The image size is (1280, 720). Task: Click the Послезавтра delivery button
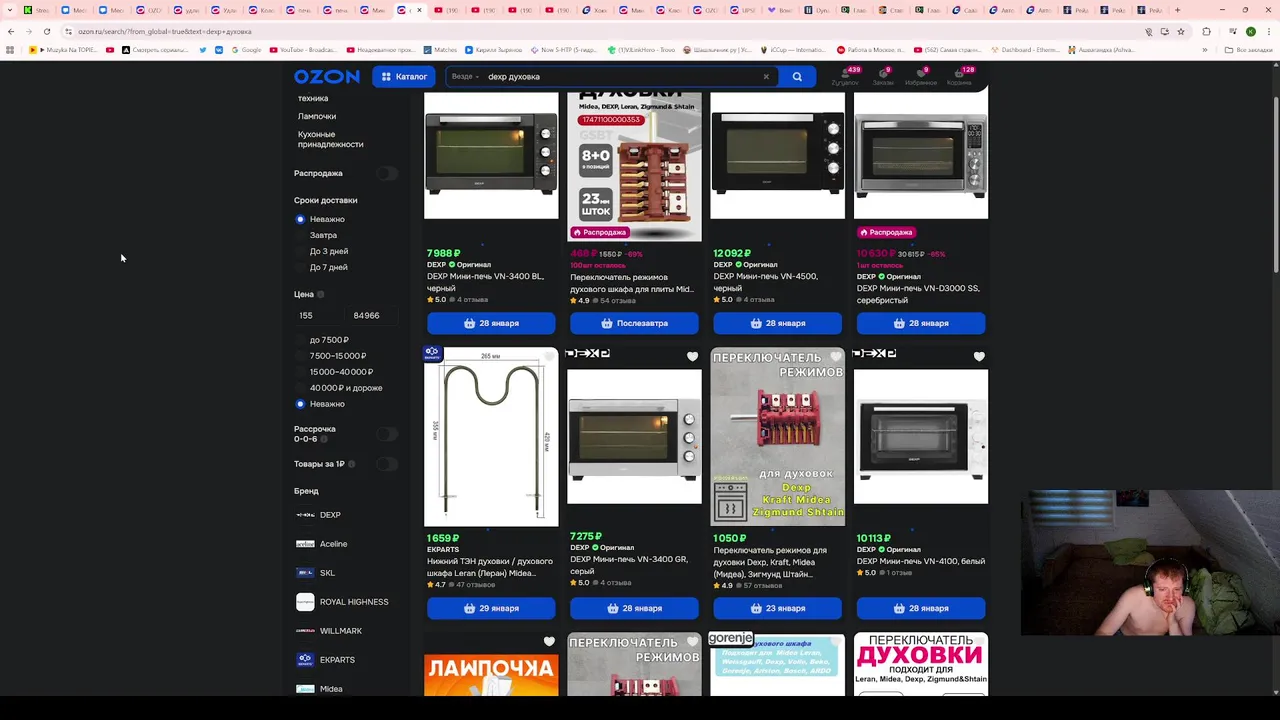coord(634,323)
